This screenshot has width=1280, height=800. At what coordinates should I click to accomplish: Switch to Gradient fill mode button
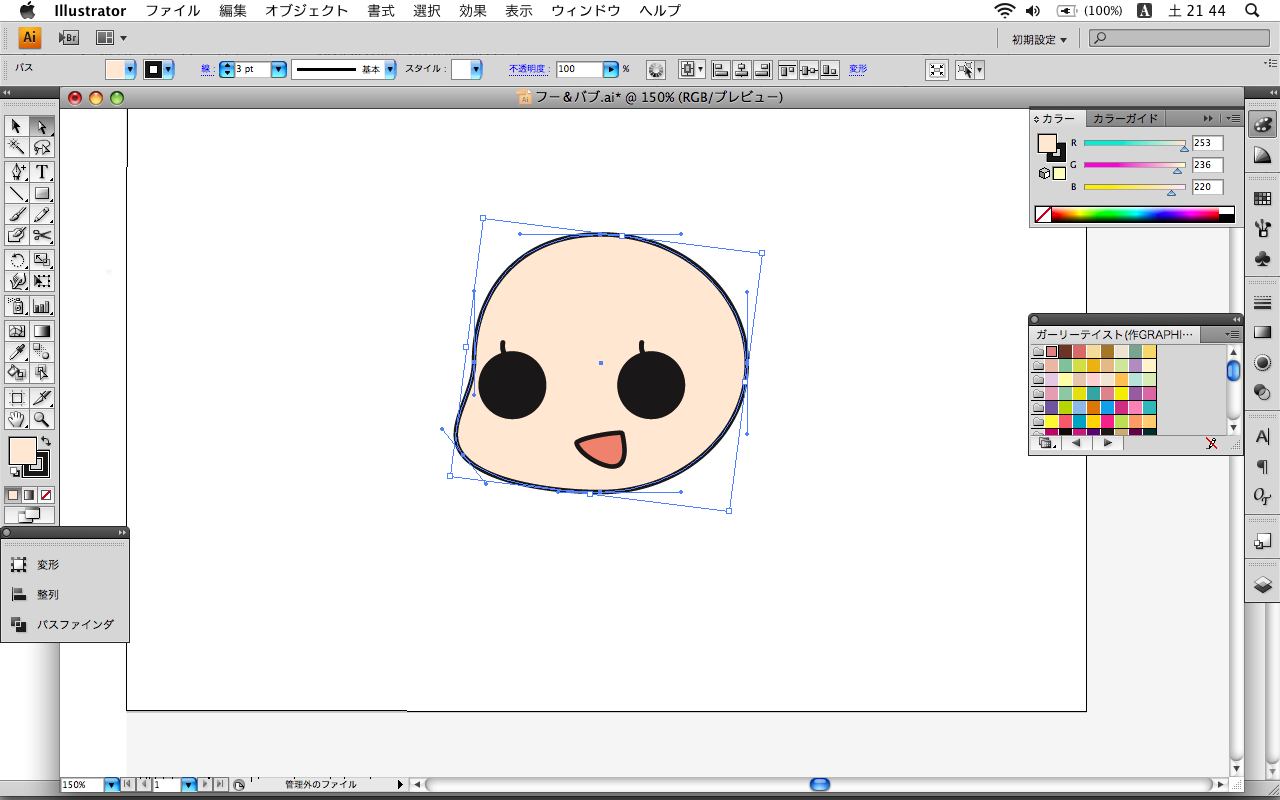(x=30, y=495)
